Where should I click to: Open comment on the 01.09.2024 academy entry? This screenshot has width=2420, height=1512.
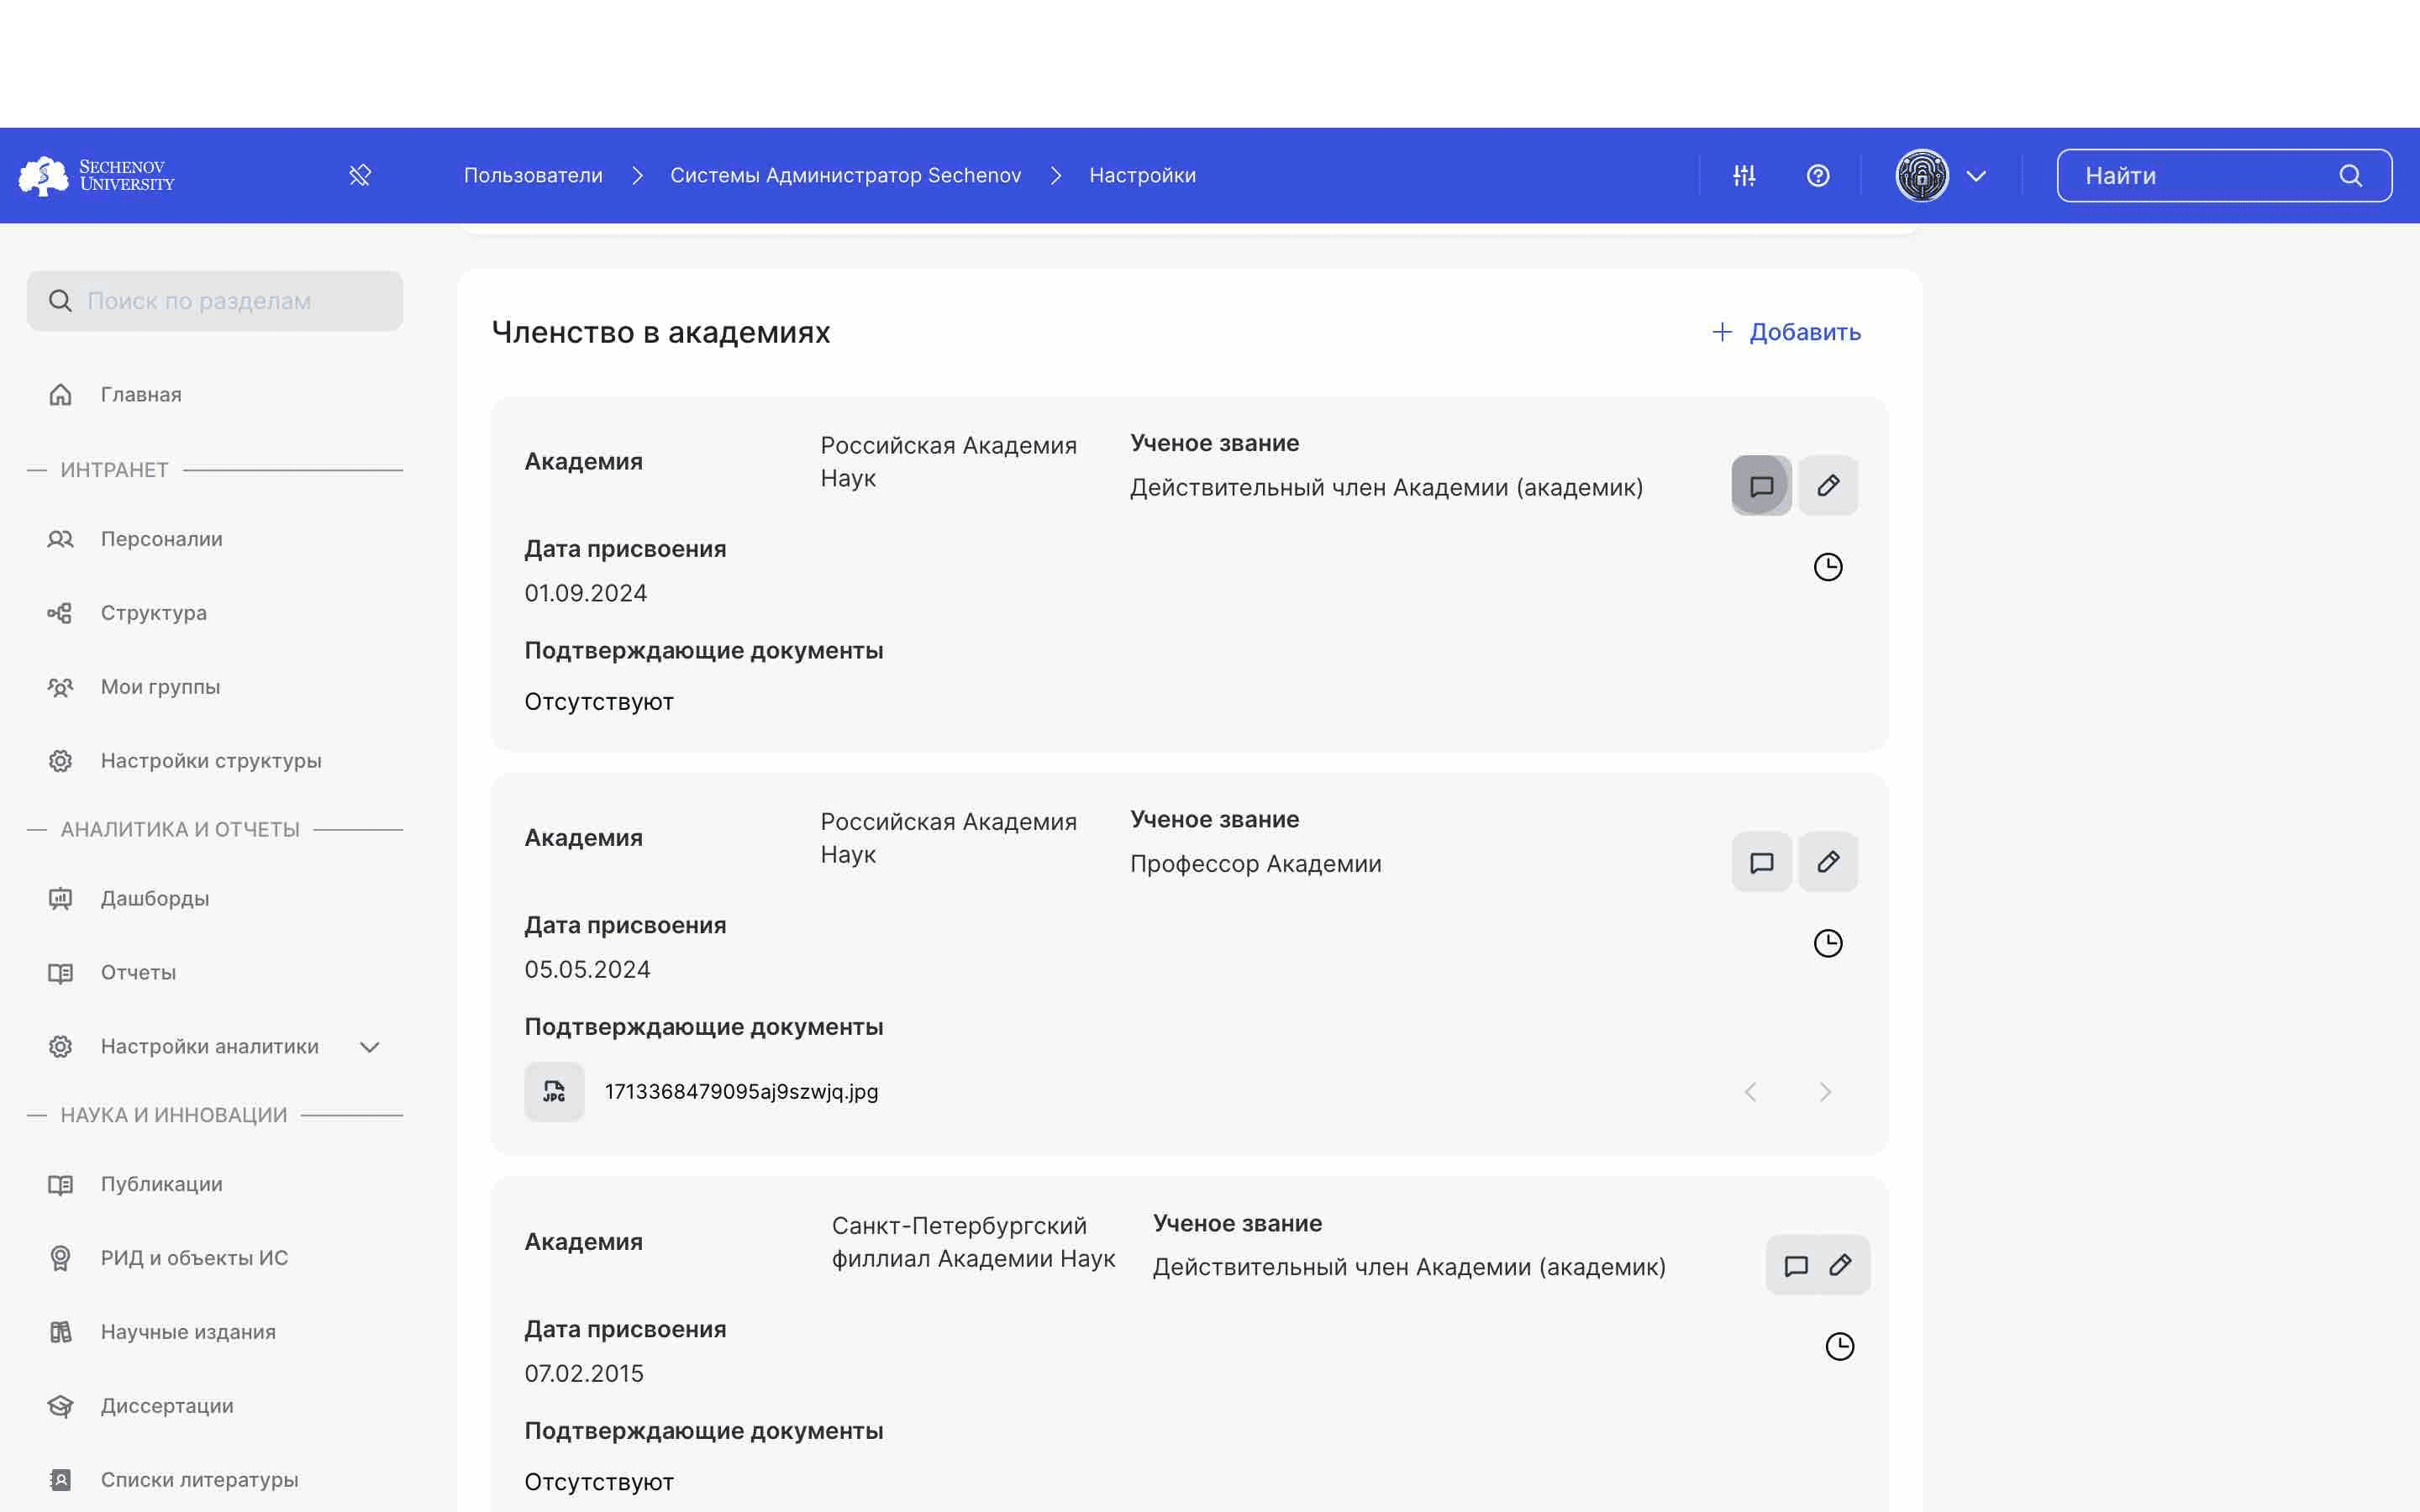pos(1761,486)
